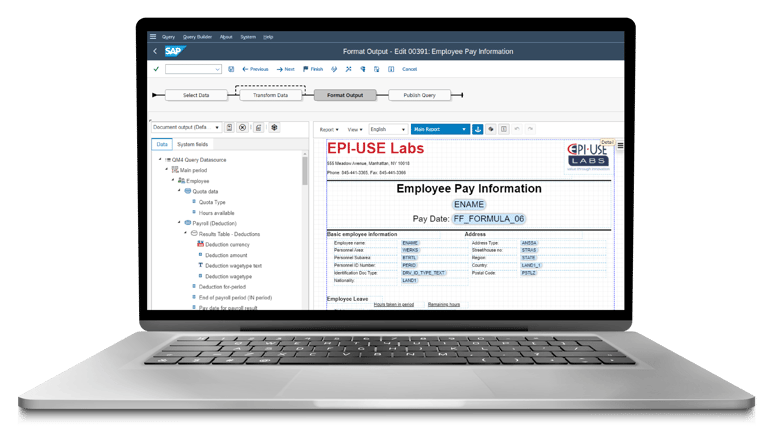Click the Detail section tag
The width and height of the screenshot is (767, 443).
(x=607, y=142)
